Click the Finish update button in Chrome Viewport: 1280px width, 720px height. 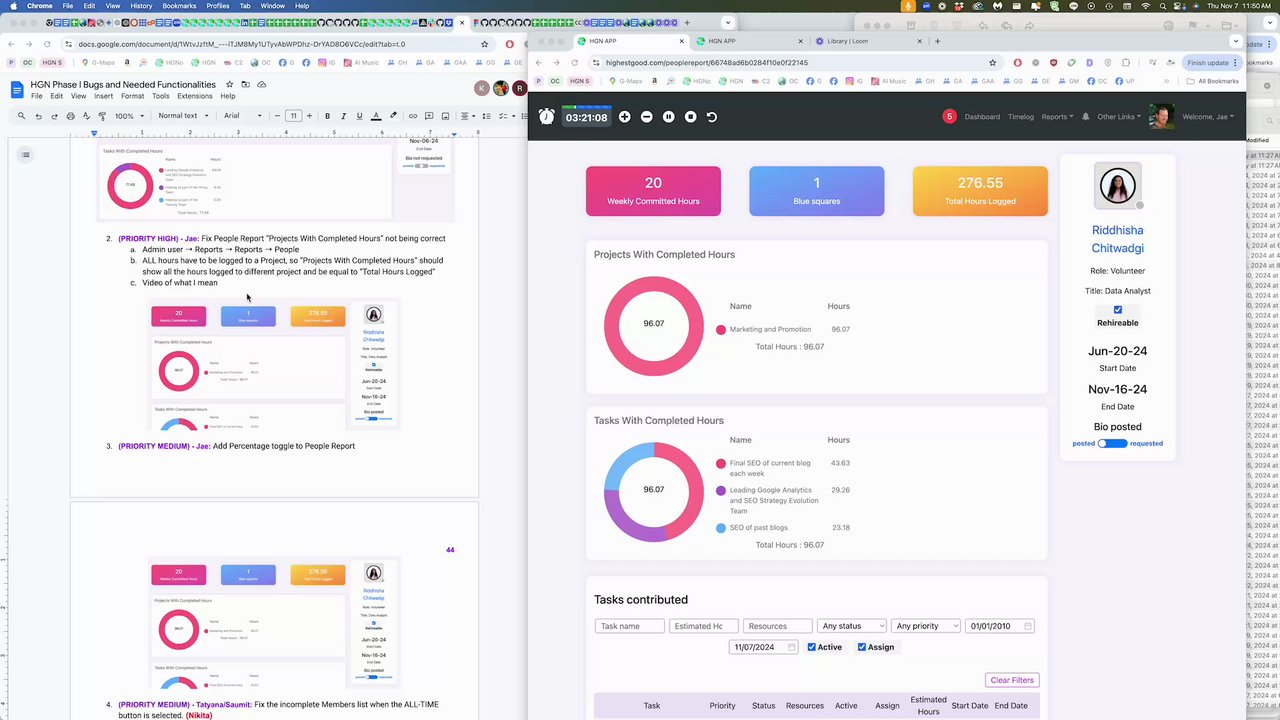pyautogui.click(x=1213, y=62)
